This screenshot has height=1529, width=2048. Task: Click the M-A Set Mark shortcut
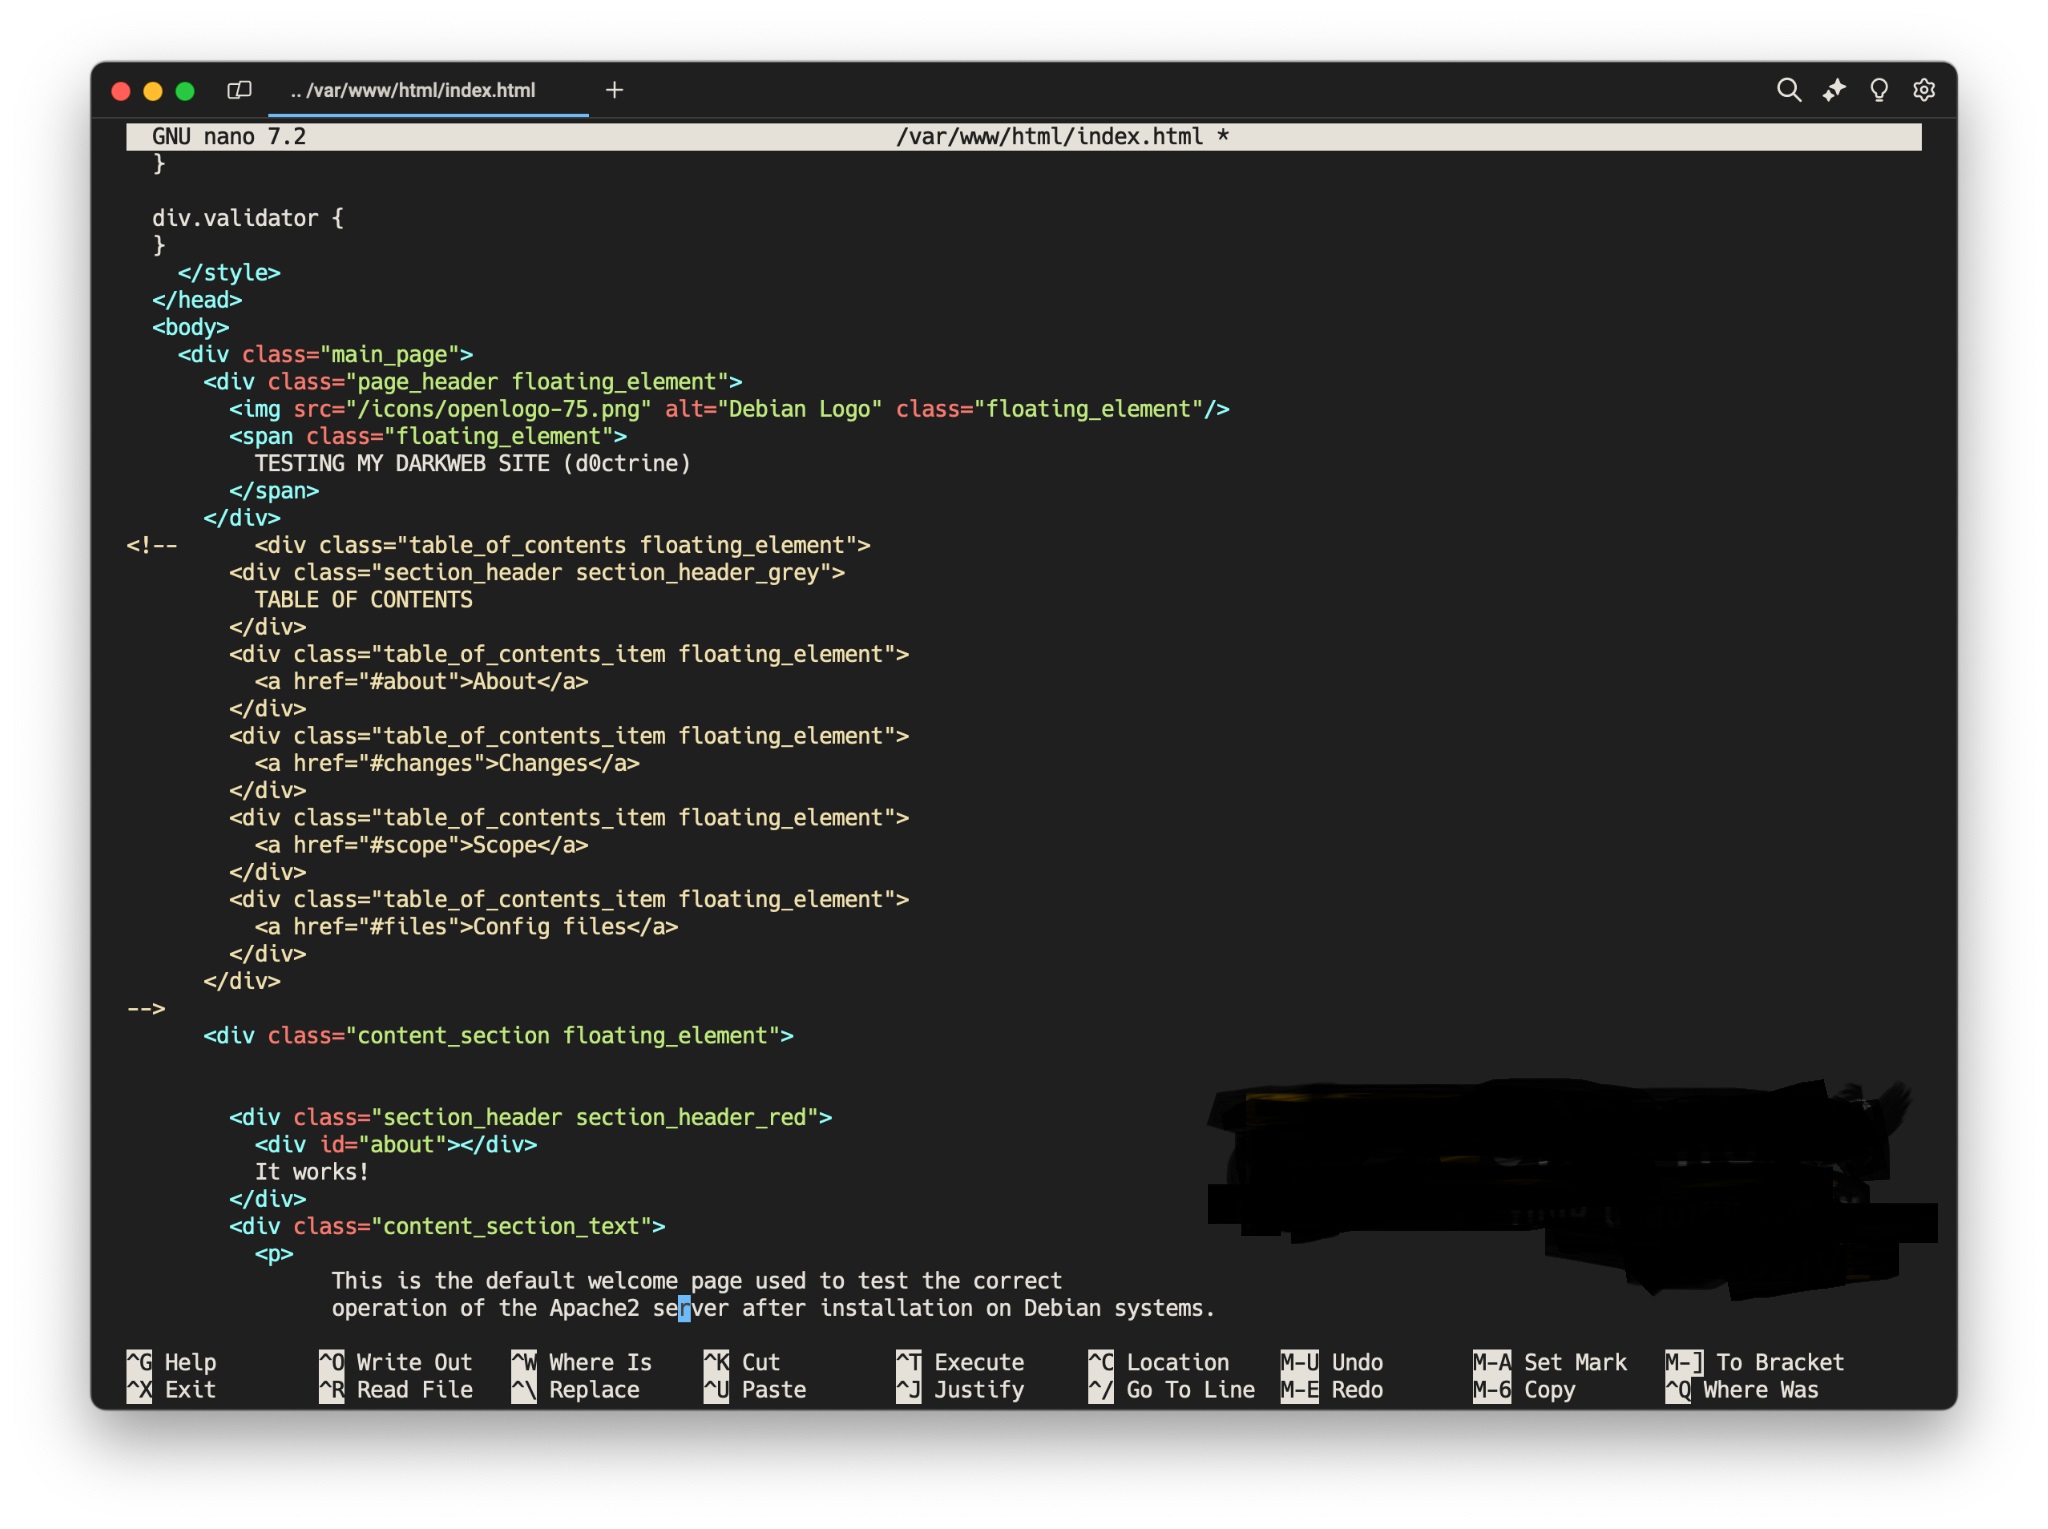pyautogui.click(x=1550, y=1362)
